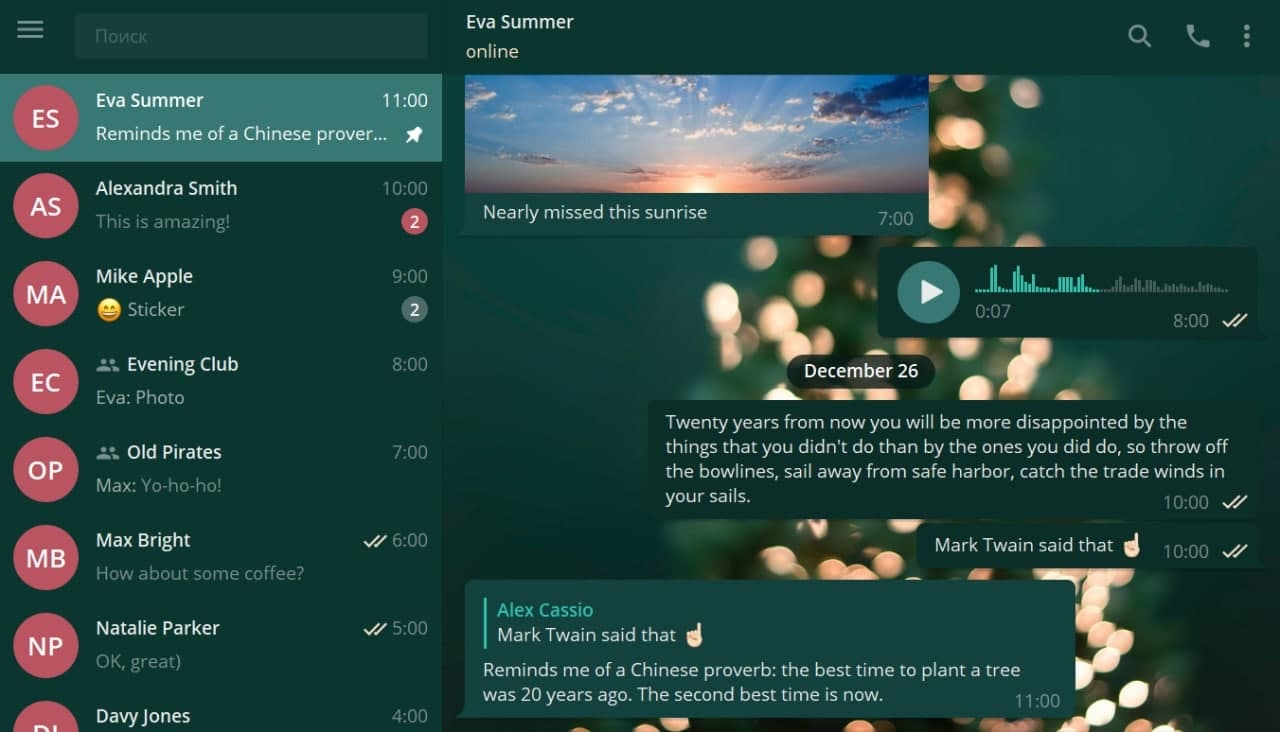Click the pin icon on Eva Summer chat
The image size is (1280, 732).
[414, 134]
